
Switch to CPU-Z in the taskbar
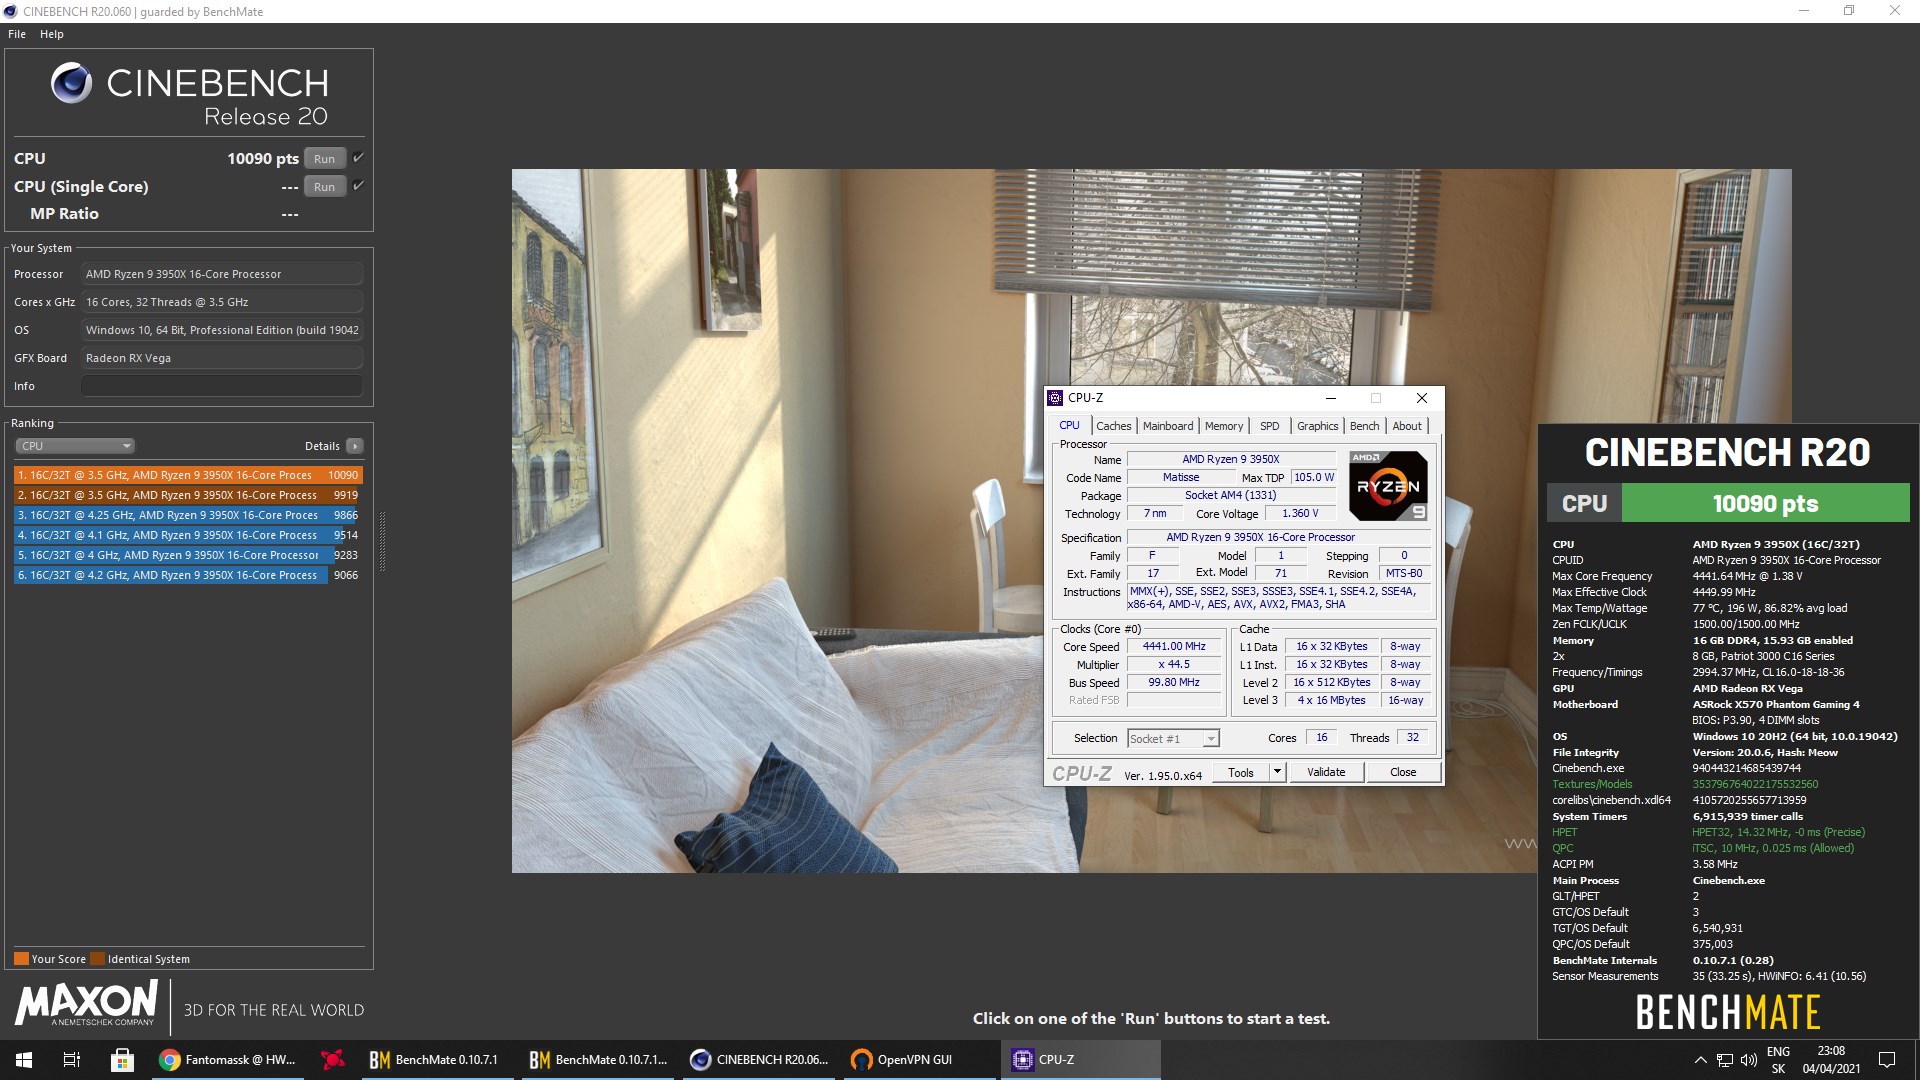click(x=1080, y=1060)
